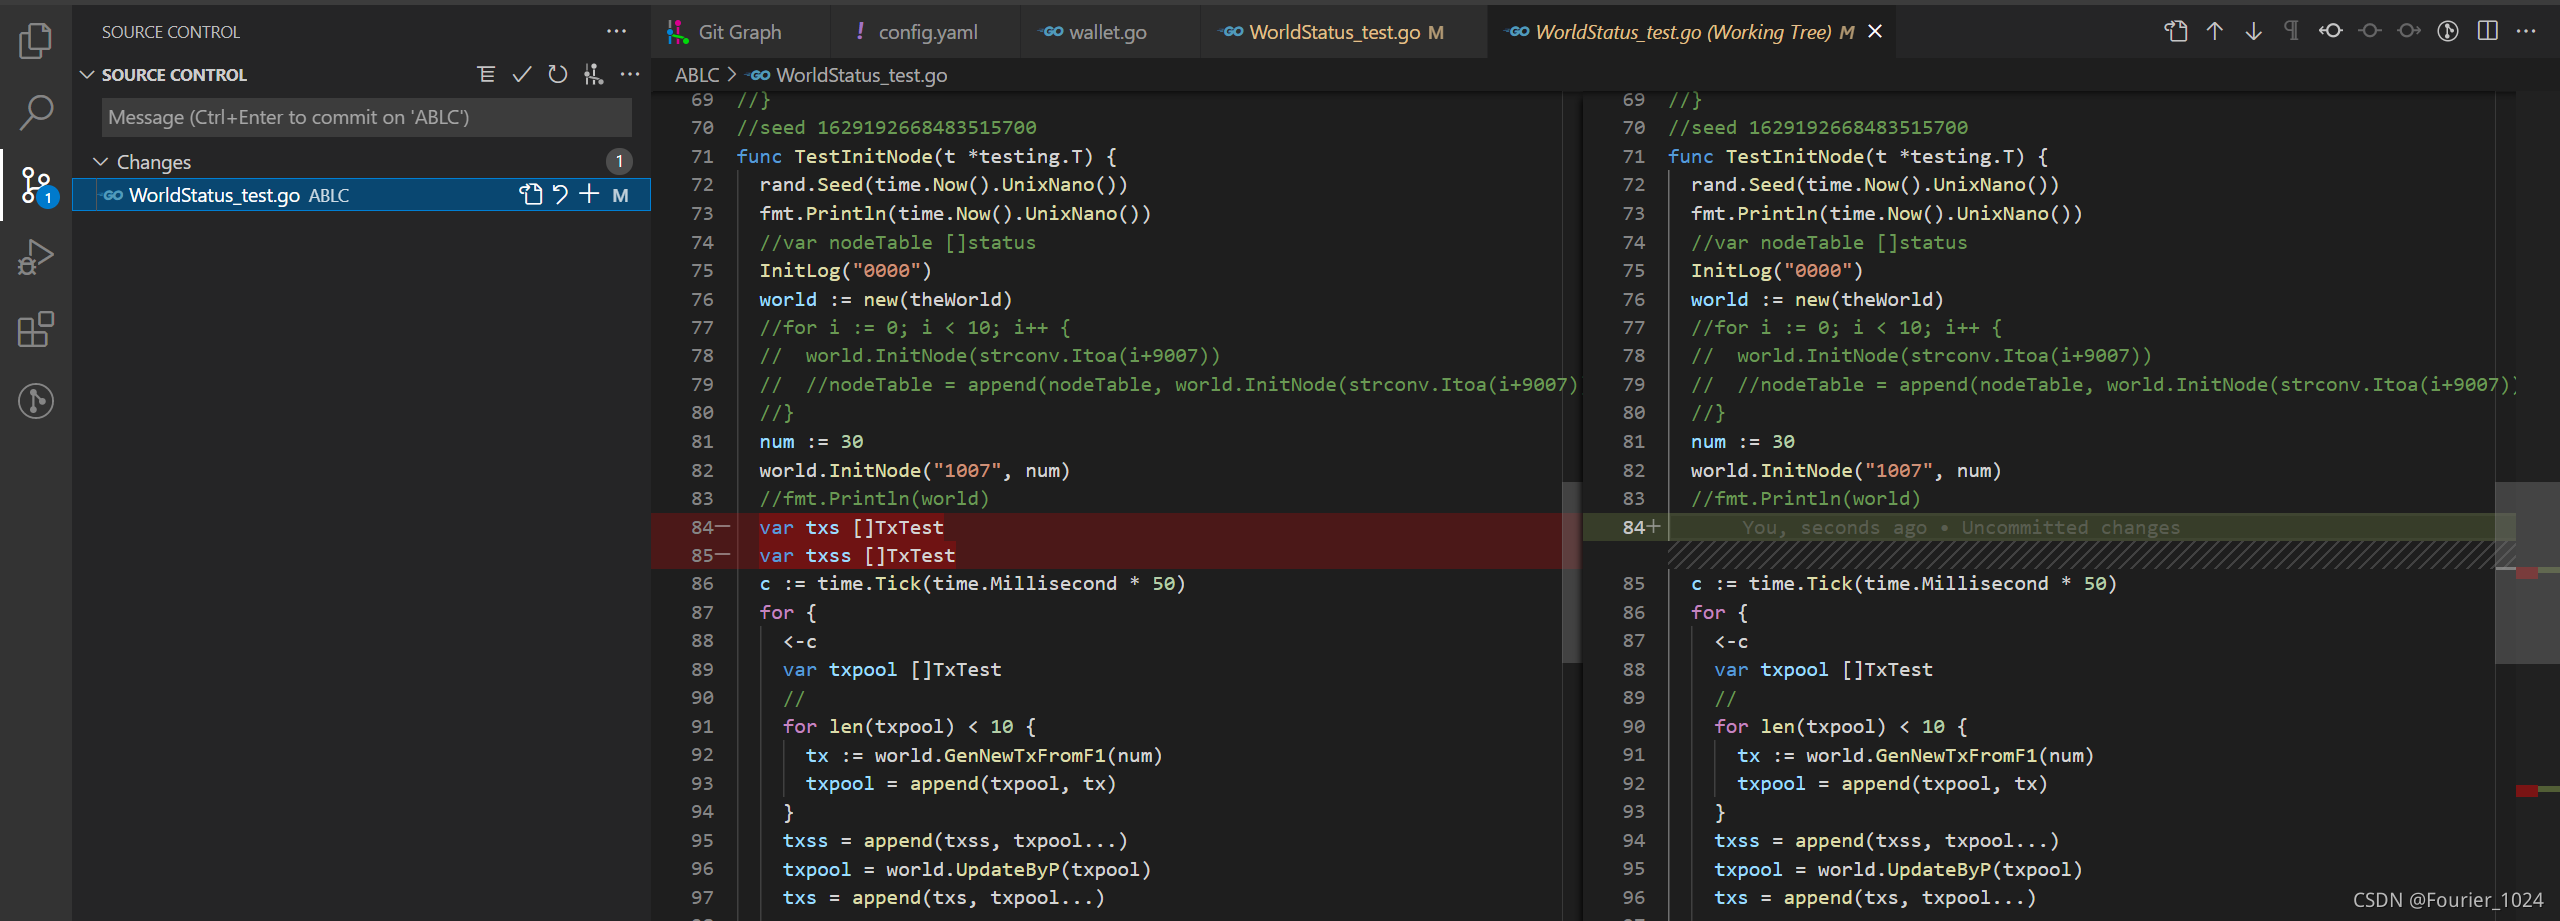This screenshot has width=2560, height=921.
Task: Click the Changes count badge
Action: (x=619, y=161)
